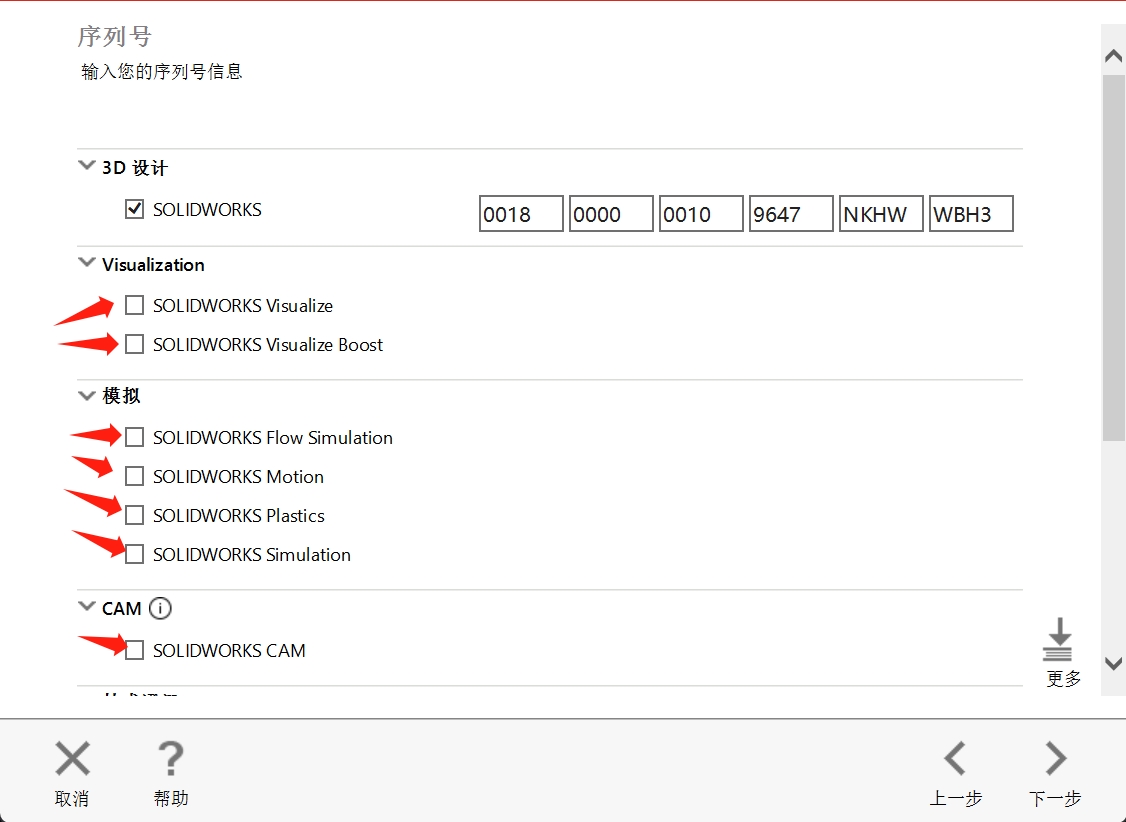Proceed with 下一步 arrow
The image size is (1126, 822).
point(1056,759)
